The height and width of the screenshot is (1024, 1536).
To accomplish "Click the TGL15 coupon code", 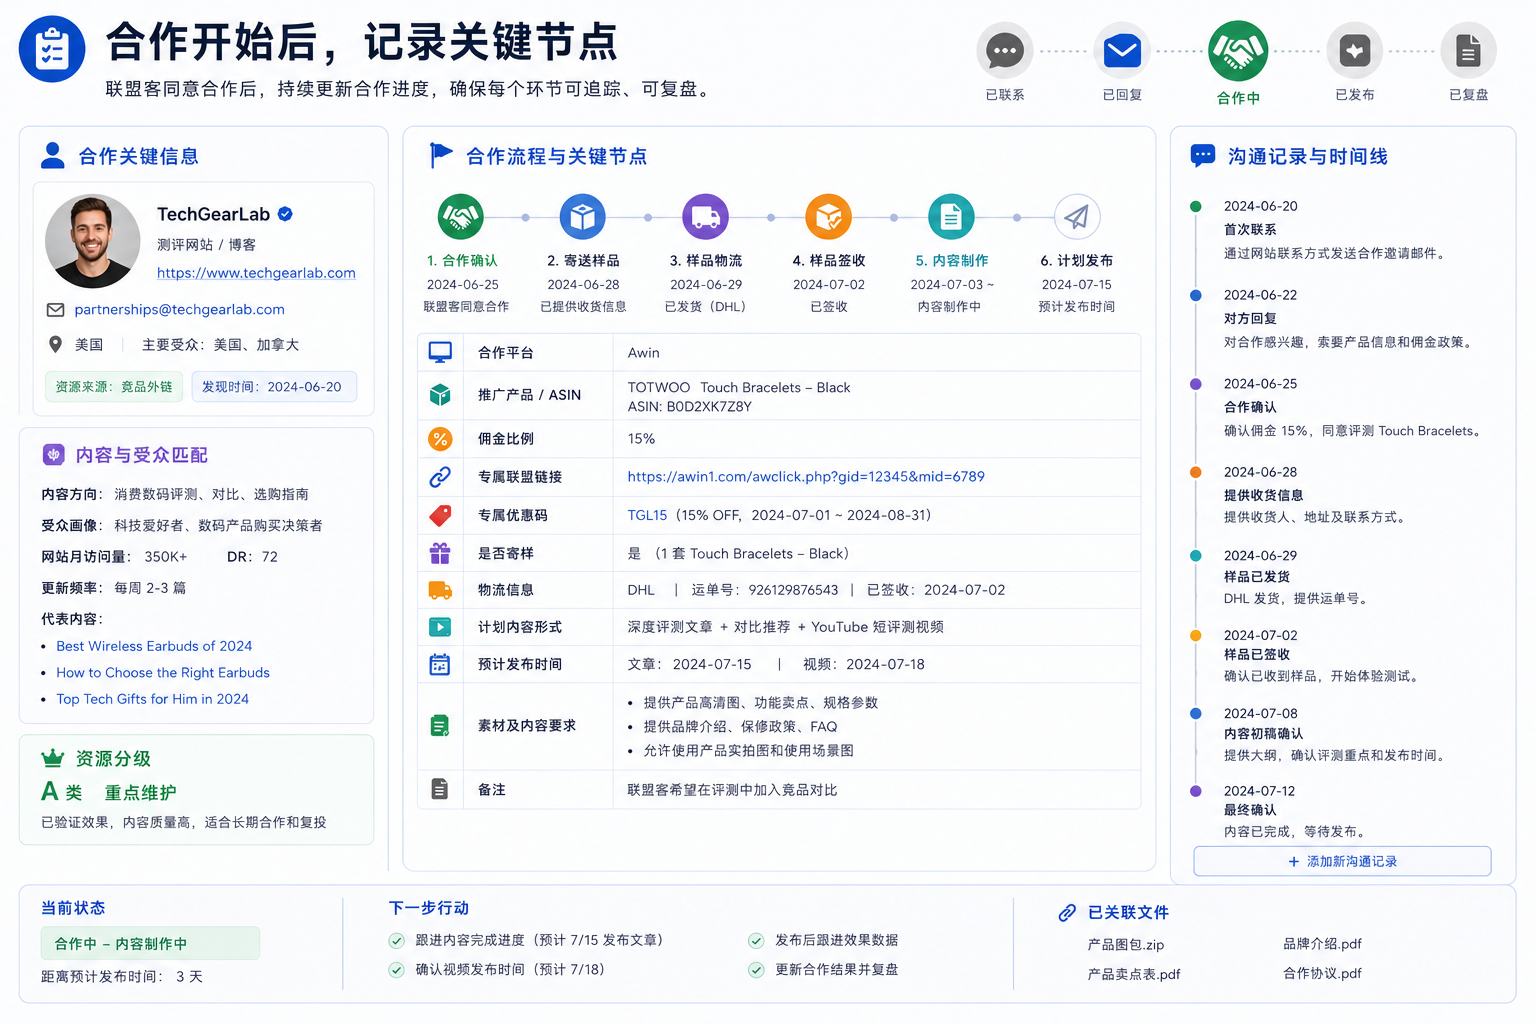I will (647, 516).
